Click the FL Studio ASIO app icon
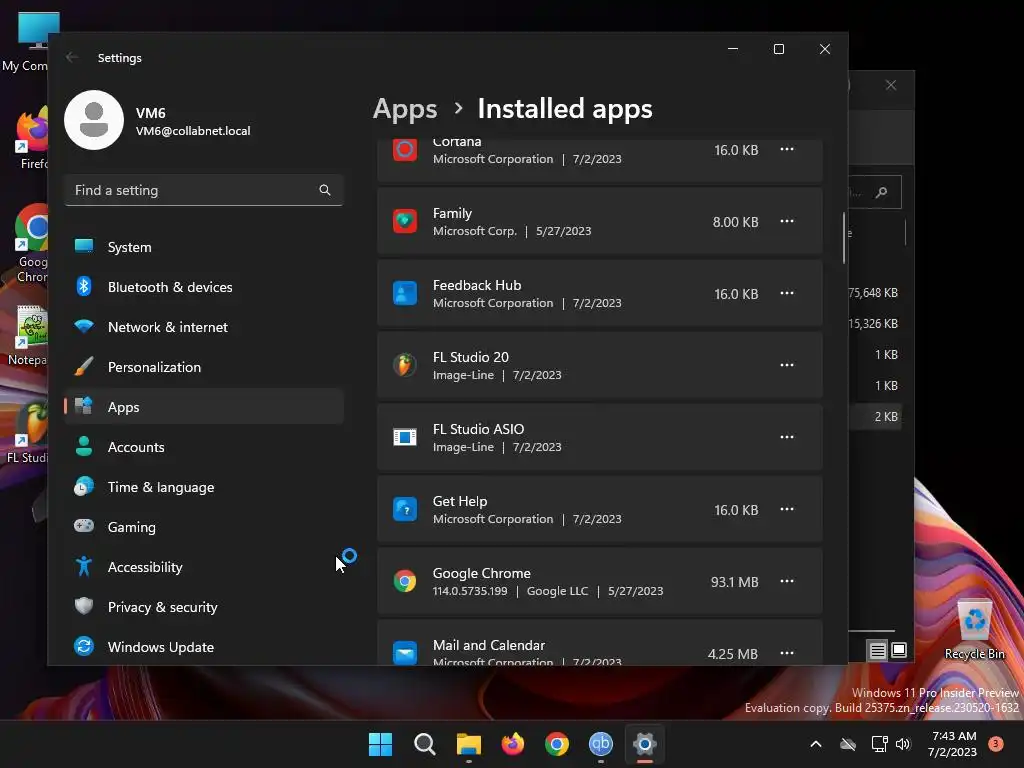 pos(405,437)
